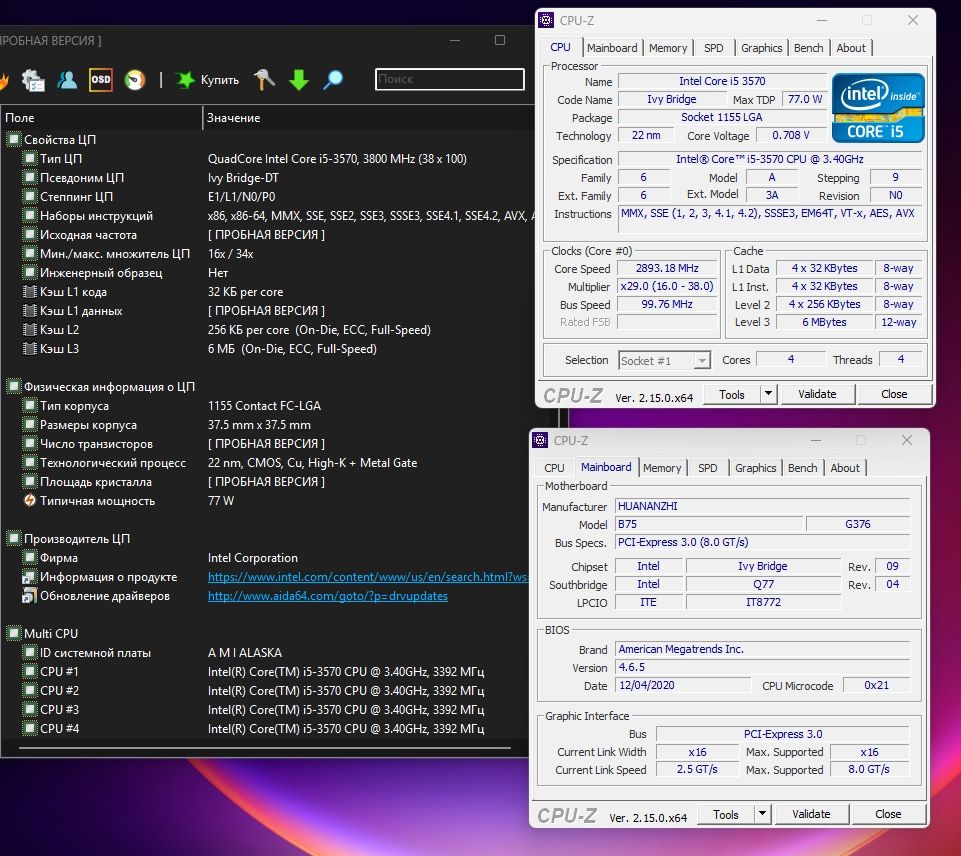Open Bench tab in upper CPU-Z window
961x856 pixels.
[x=808, y=48]
